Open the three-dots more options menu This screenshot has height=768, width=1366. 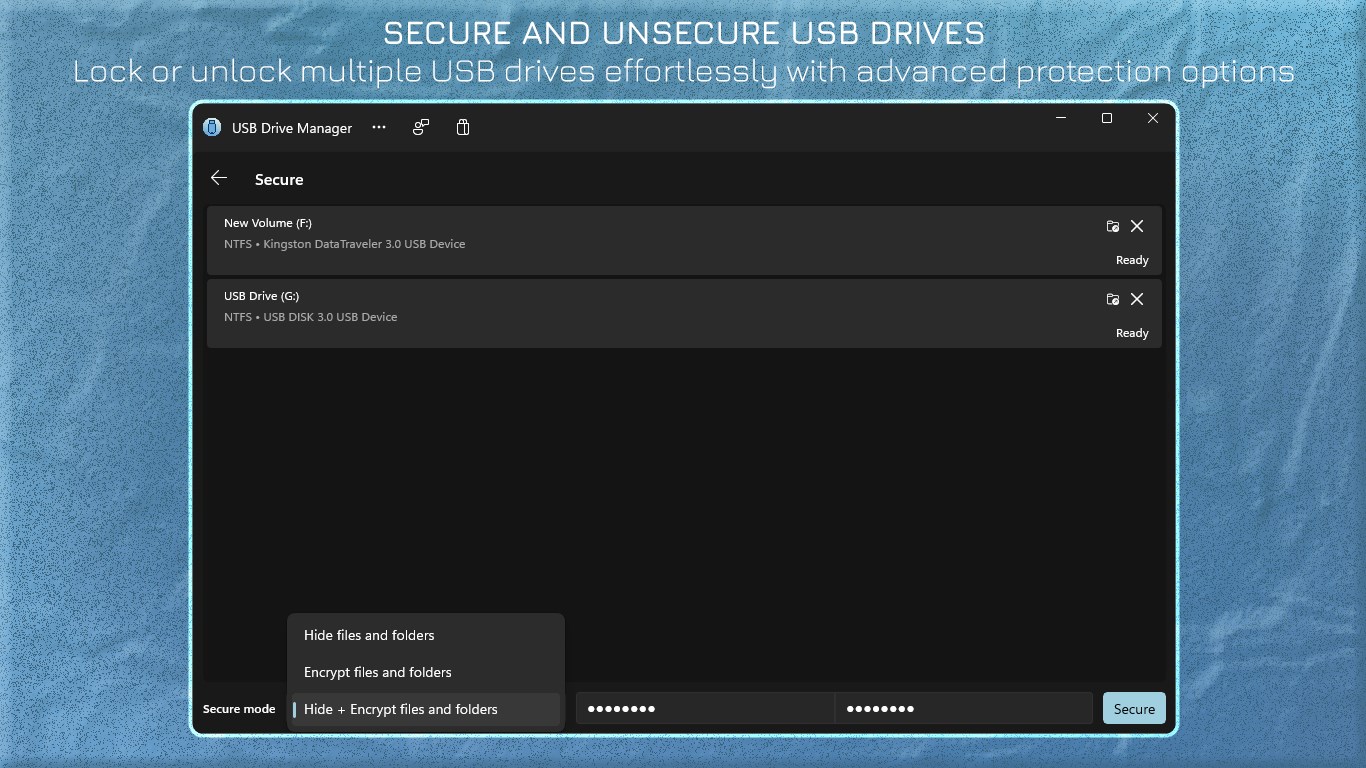point(379,127)
